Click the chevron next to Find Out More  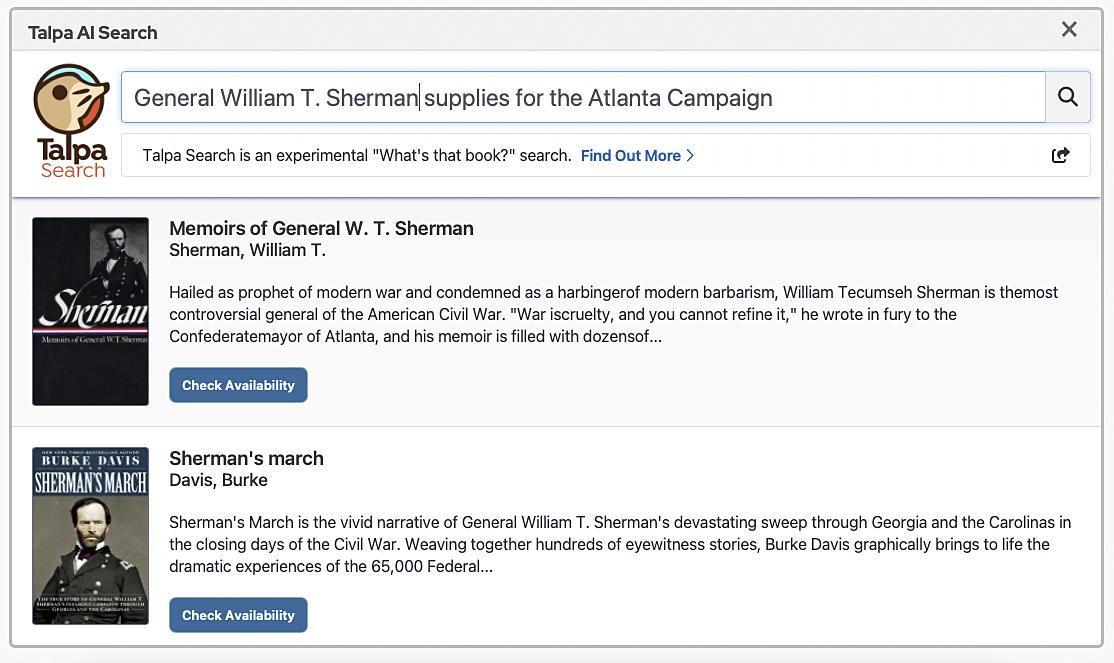690,155
